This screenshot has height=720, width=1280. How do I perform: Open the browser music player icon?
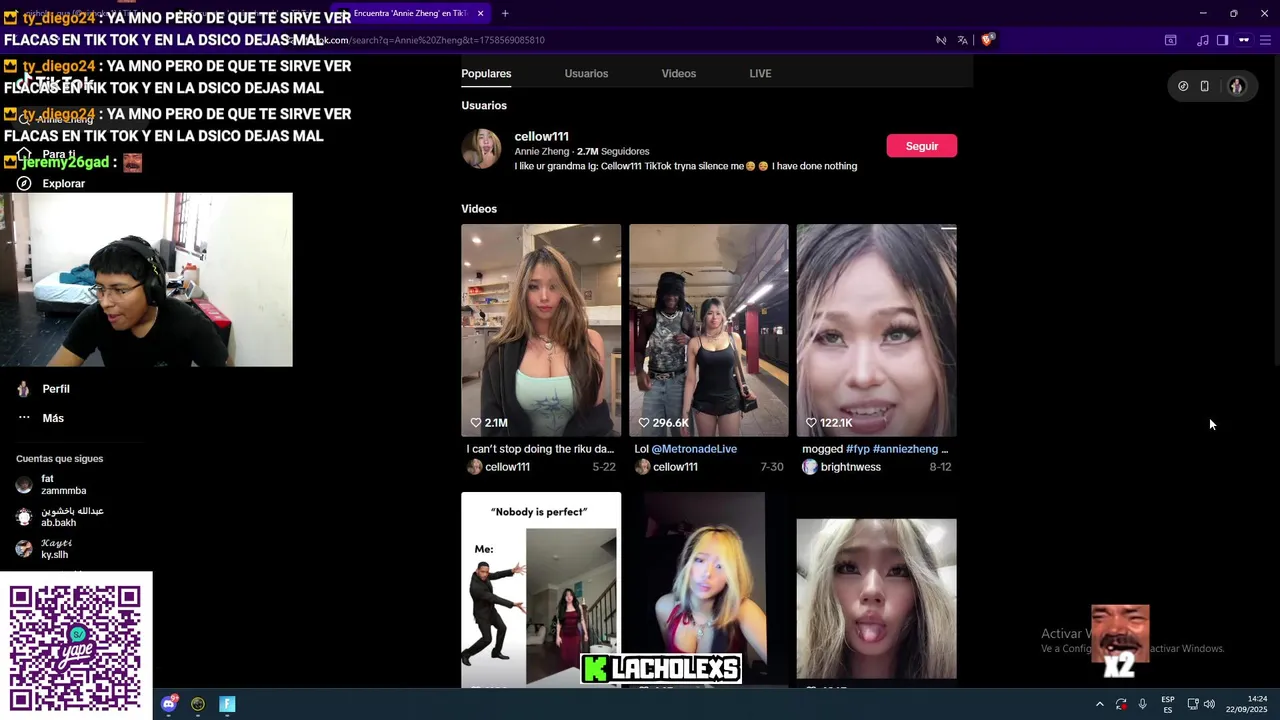click(1203, 40)
